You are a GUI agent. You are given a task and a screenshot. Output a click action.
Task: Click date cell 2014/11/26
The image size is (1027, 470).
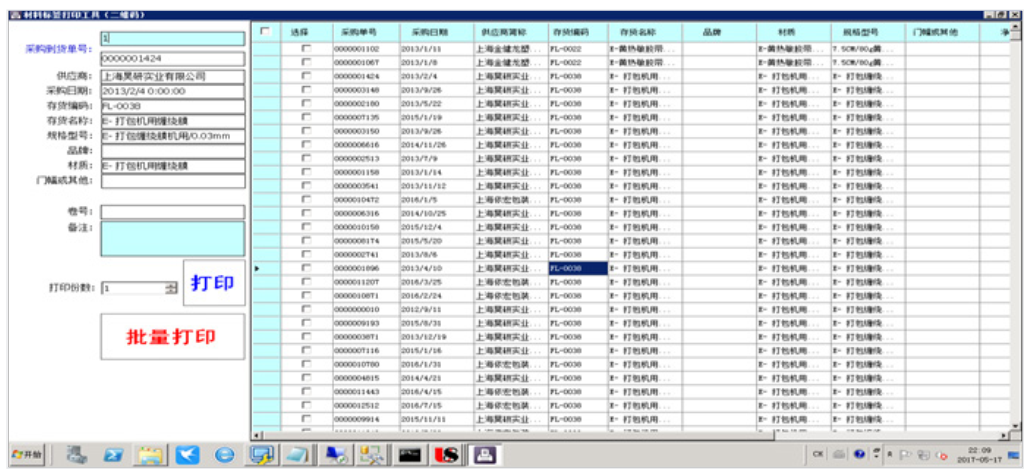click(437, 145)
